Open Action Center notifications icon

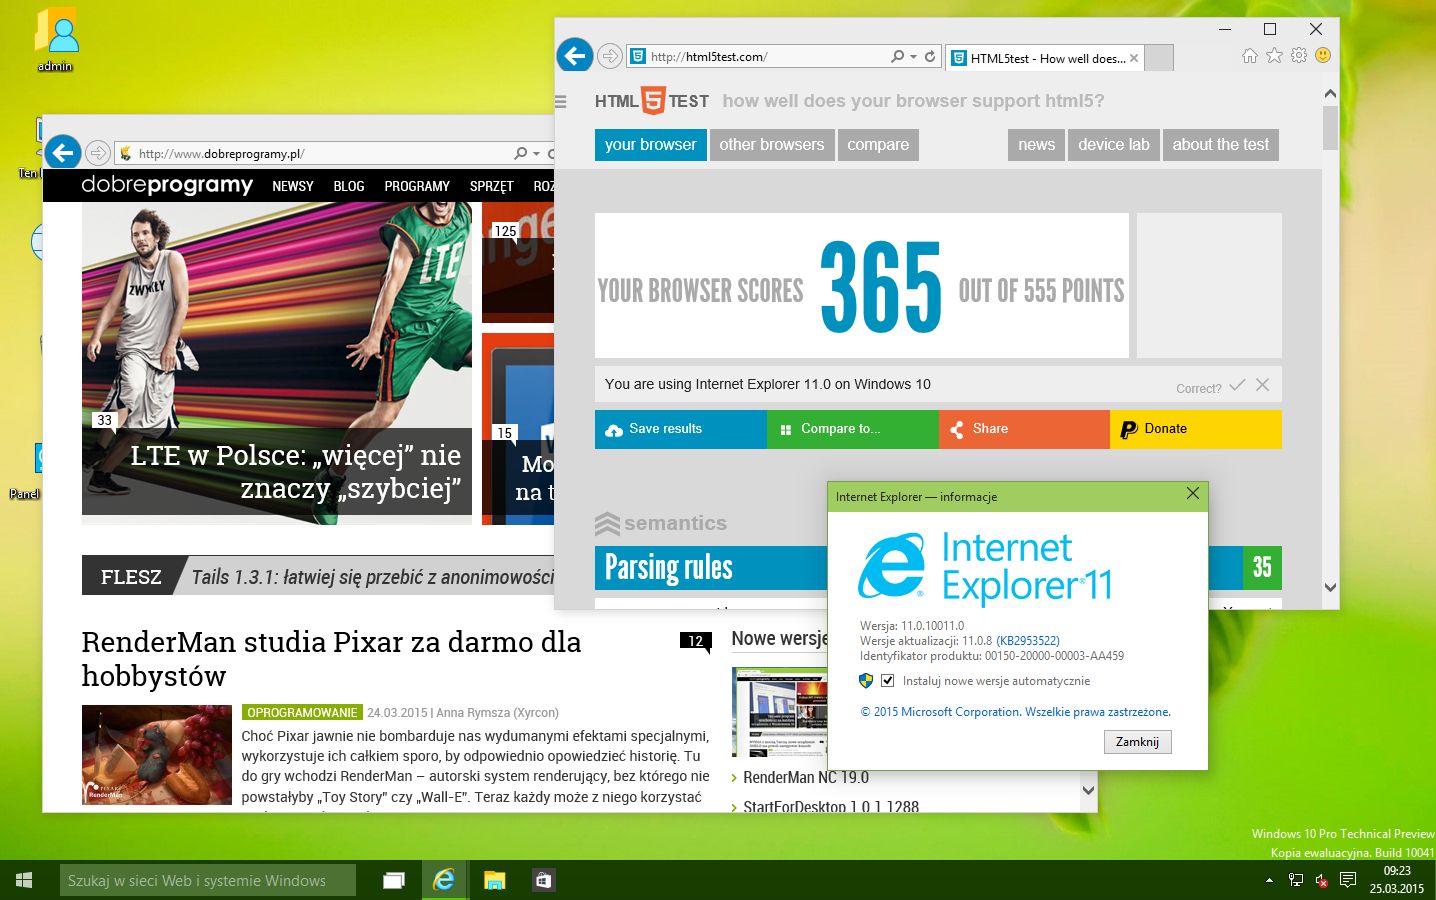1348,880
